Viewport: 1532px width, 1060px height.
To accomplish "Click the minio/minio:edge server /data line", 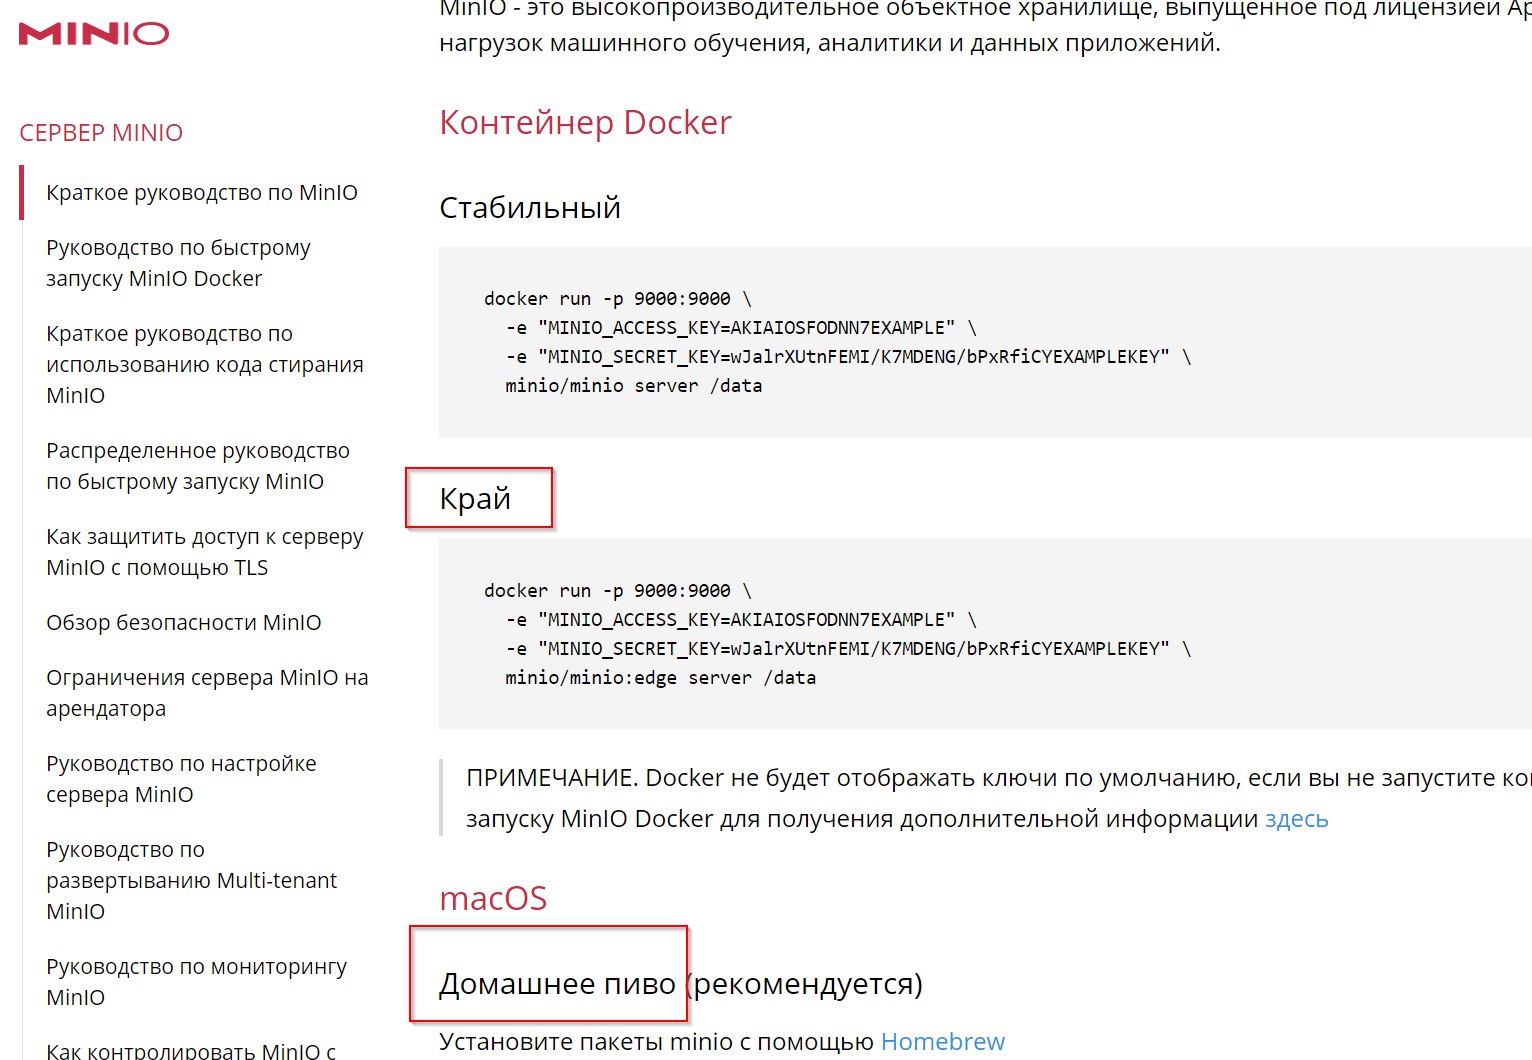I will [x=660, y=678].
